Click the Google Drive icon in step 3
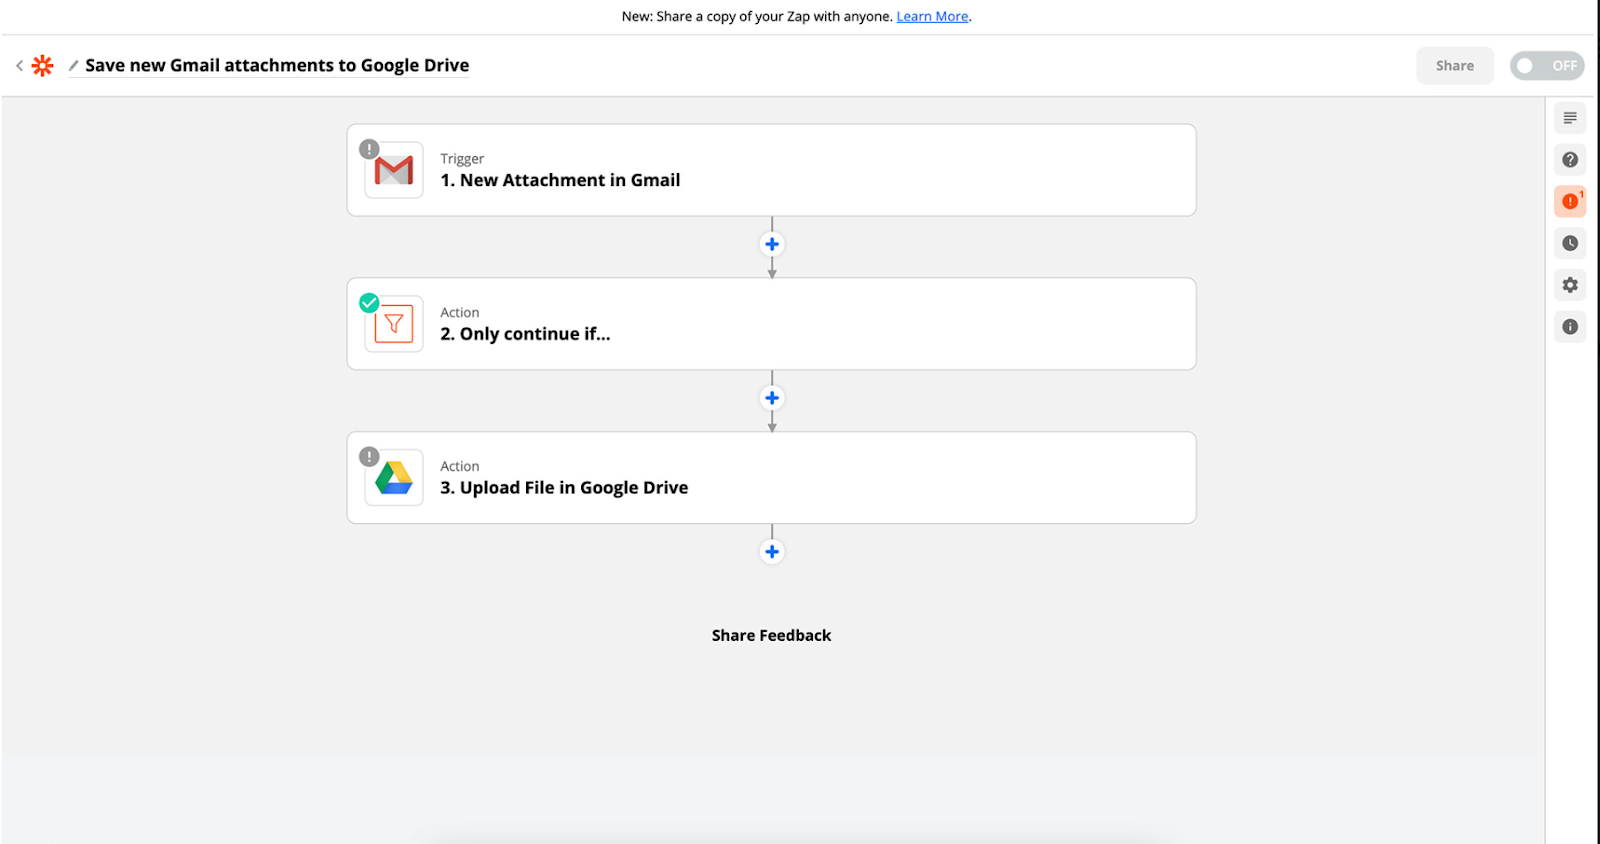The height and width of the screenshot is (844, 1600). pyautogui.click(x=394, y=478)
